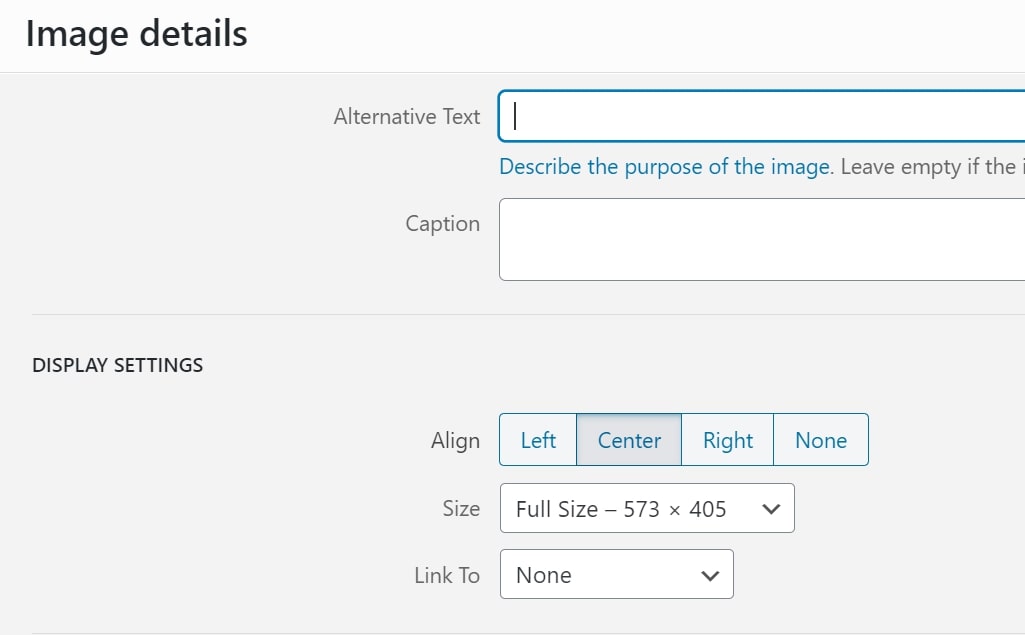
Task: Choose Right alignment for the image
Action: (727, 440)
